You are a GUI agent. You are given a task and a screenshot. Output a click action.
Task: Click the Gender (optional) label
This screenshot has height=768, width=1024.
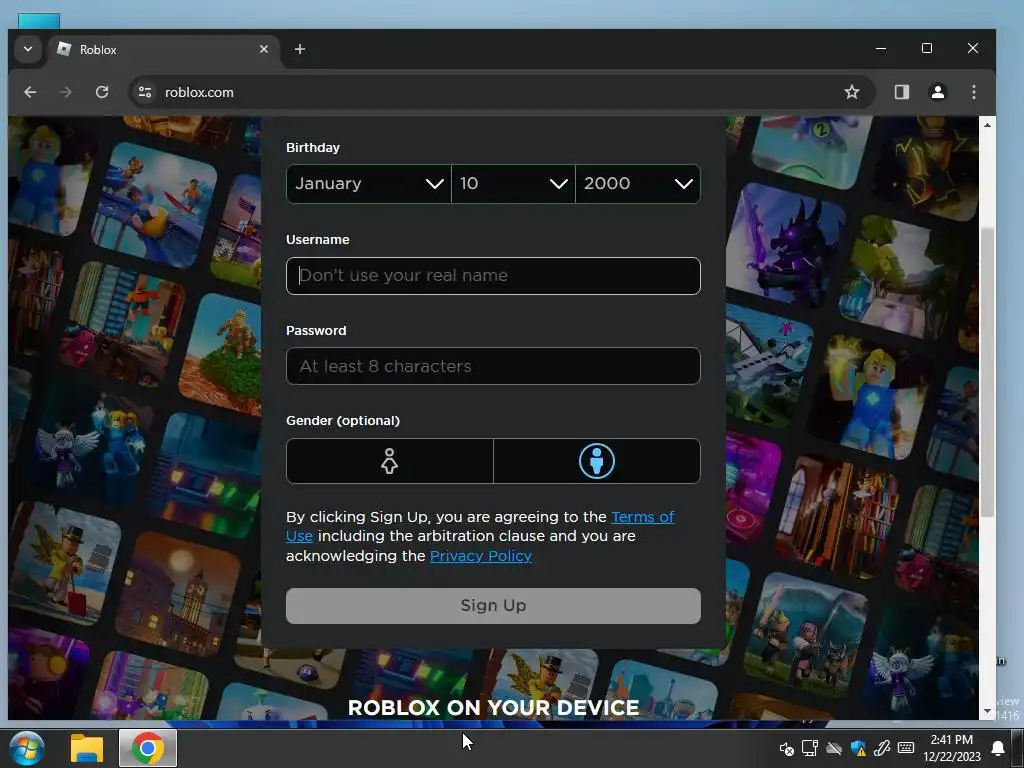[x=343, y=421]
